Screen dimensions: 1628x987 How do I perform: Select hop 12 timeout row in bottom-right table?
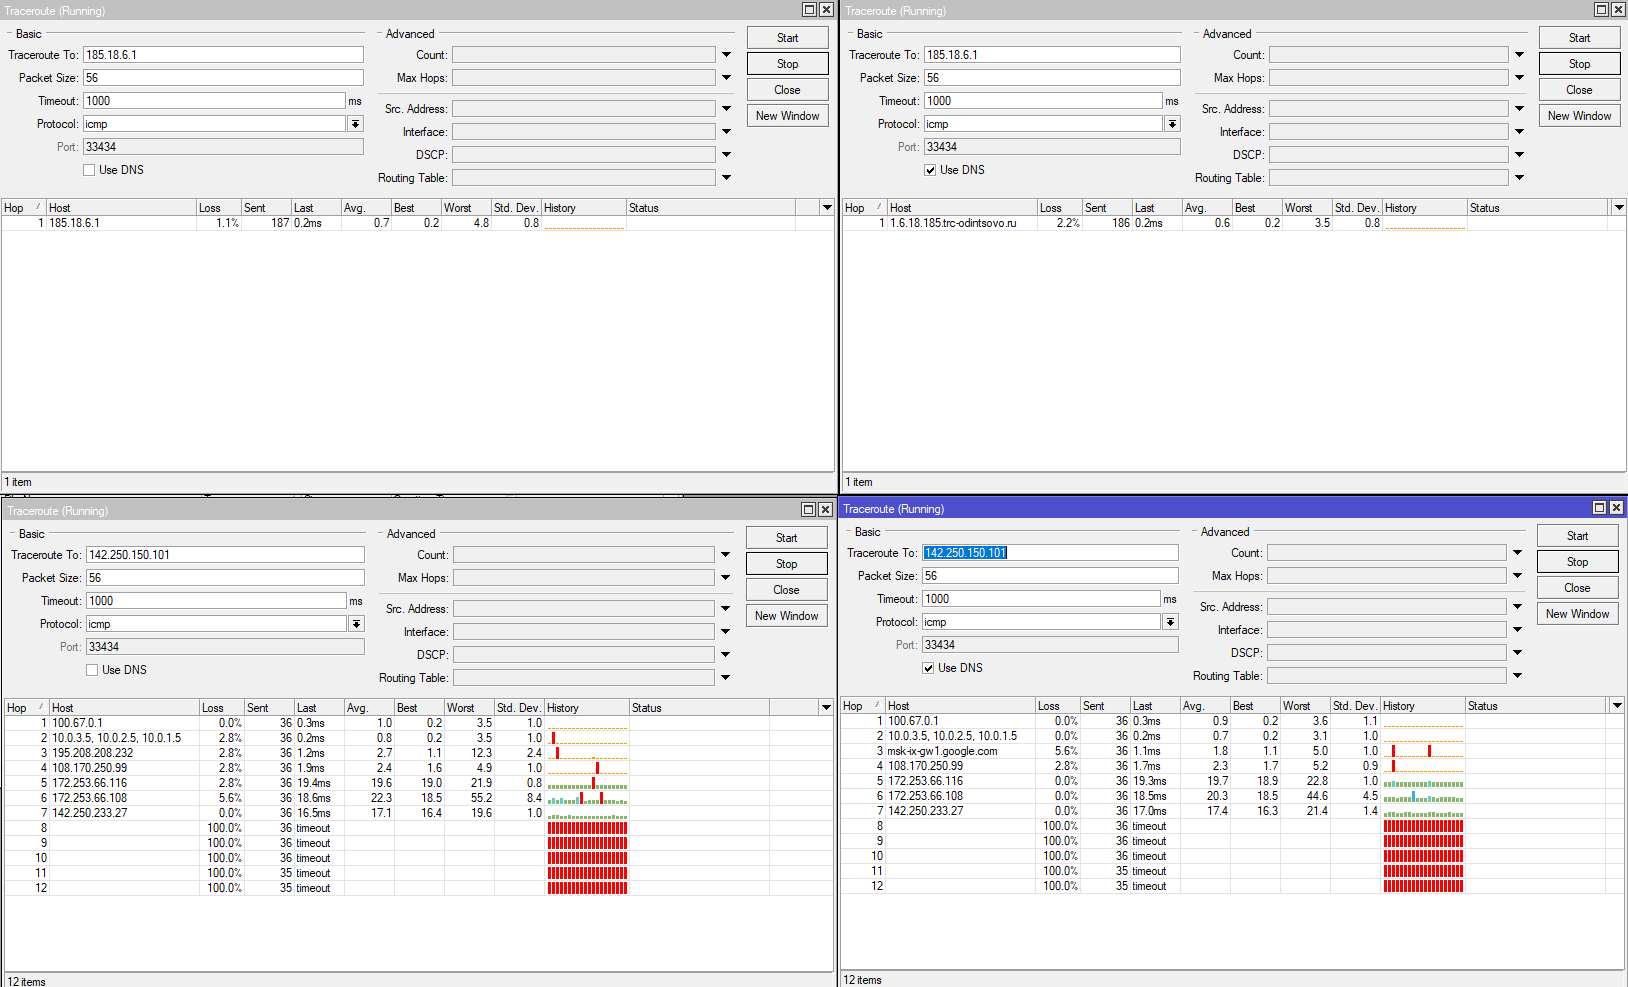click(1234, 886)
